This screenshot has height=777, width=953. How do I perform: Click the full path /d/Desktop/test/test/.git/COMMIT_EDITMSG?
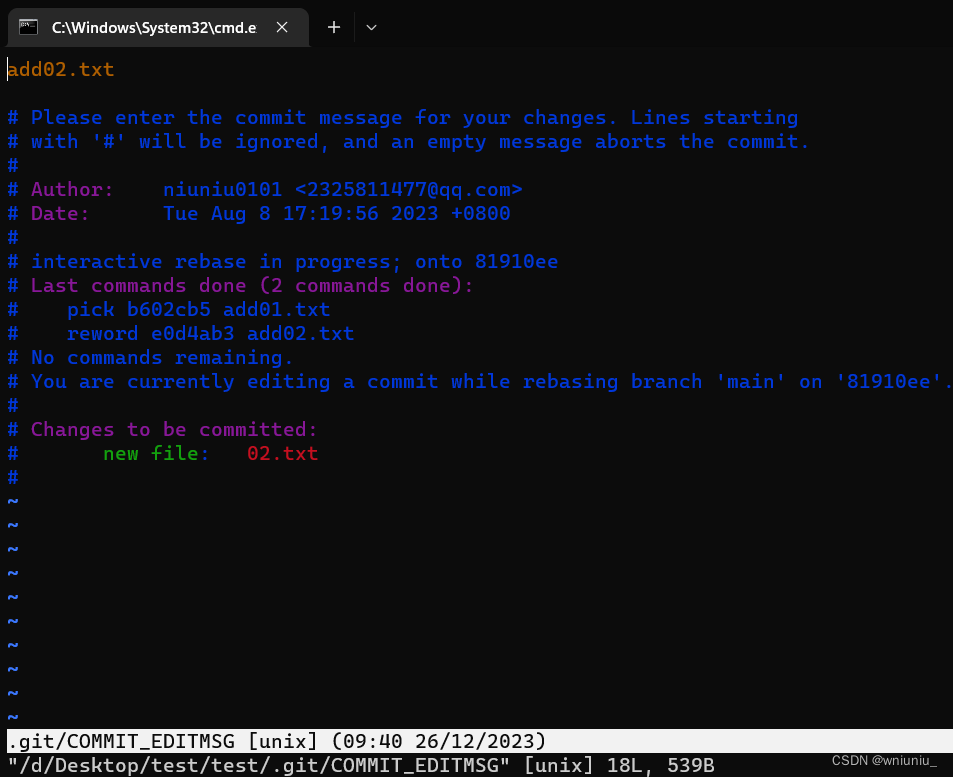(255, 766)
